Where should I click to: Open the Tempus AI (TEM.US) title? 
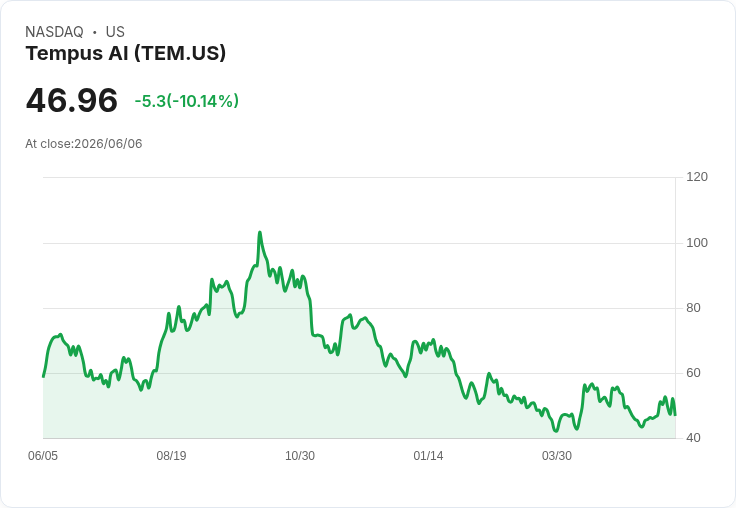[126, 53]
